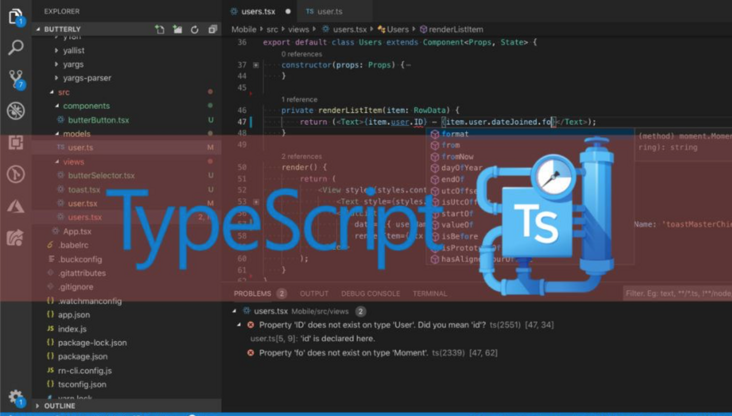Select the PROBLEMS panel tab
The height and width of the screenshot is (416, 732).
[x=253, y=294]
